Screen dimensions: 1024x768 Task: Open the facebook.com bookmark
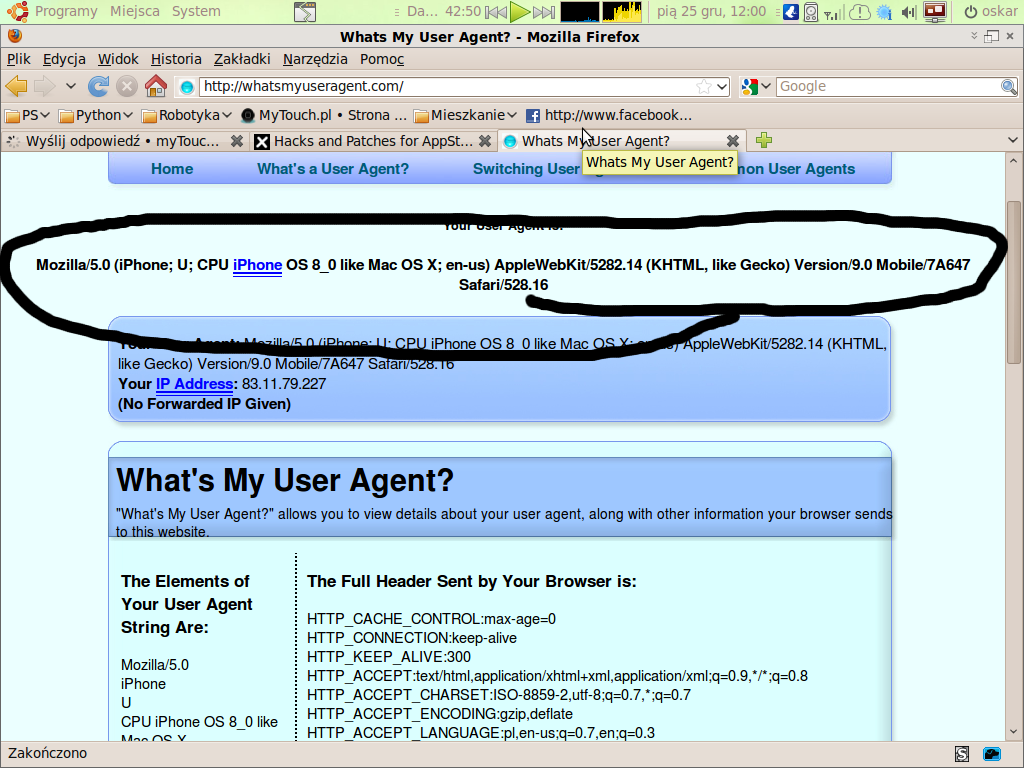[609, 116]
